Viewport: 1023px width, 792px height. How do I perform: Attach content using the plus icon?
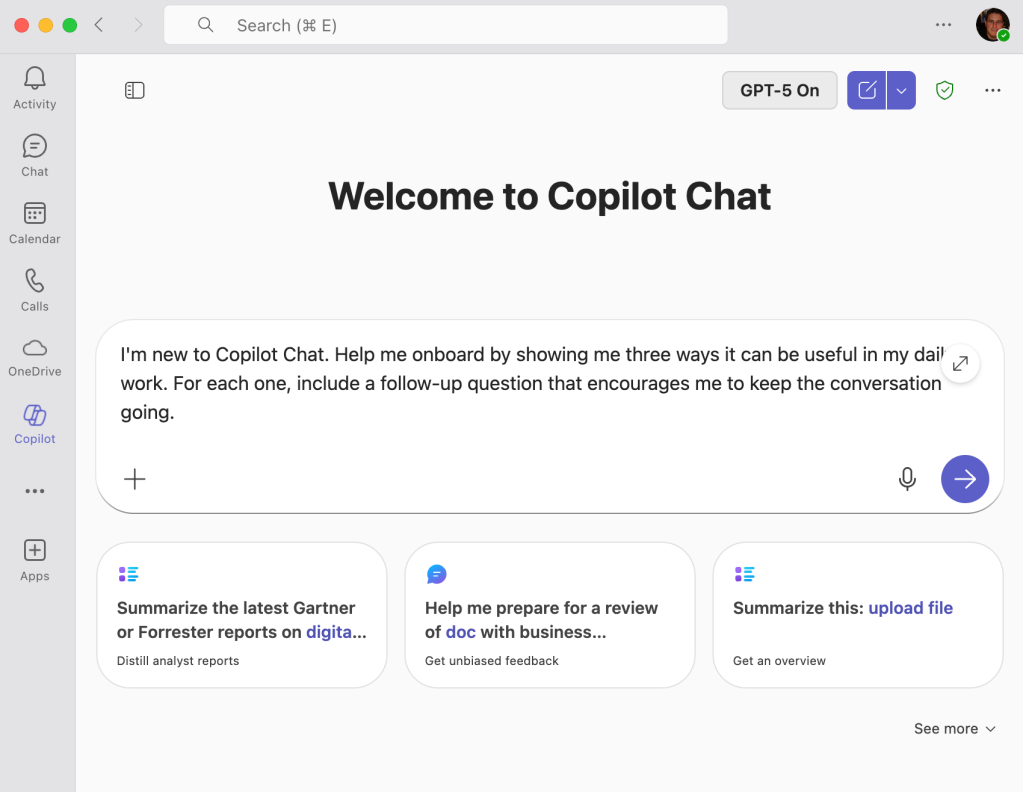134,479
